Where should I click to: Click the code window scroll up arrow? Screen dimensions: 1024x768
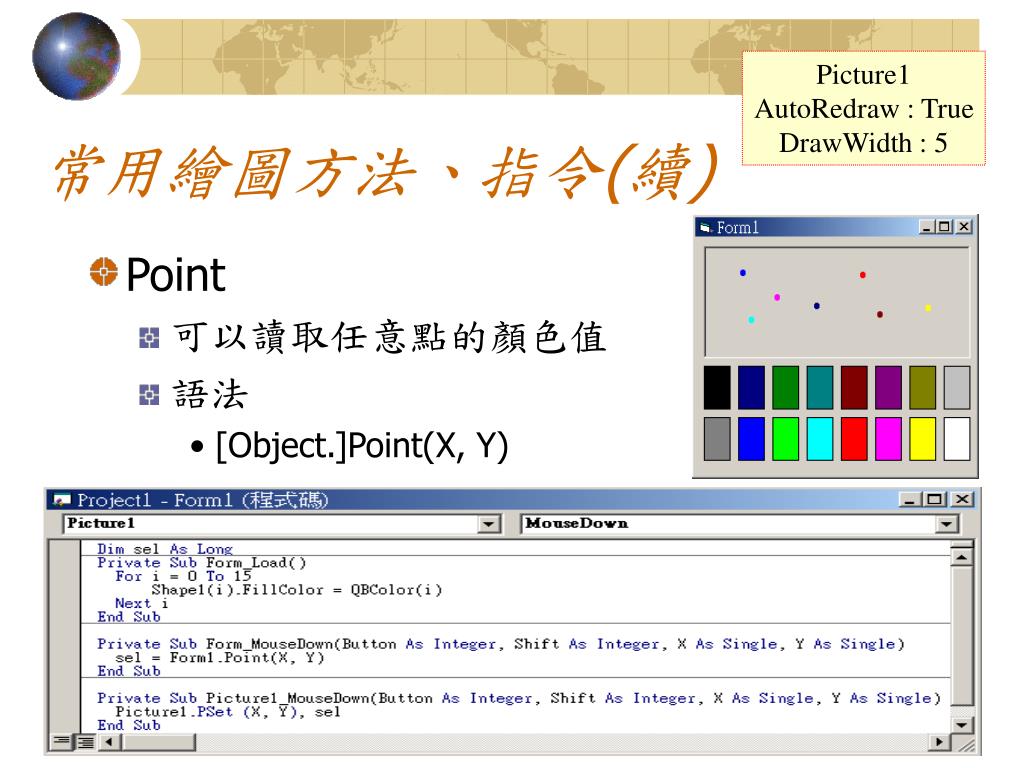pyautogui.click(x=961, y=557)
